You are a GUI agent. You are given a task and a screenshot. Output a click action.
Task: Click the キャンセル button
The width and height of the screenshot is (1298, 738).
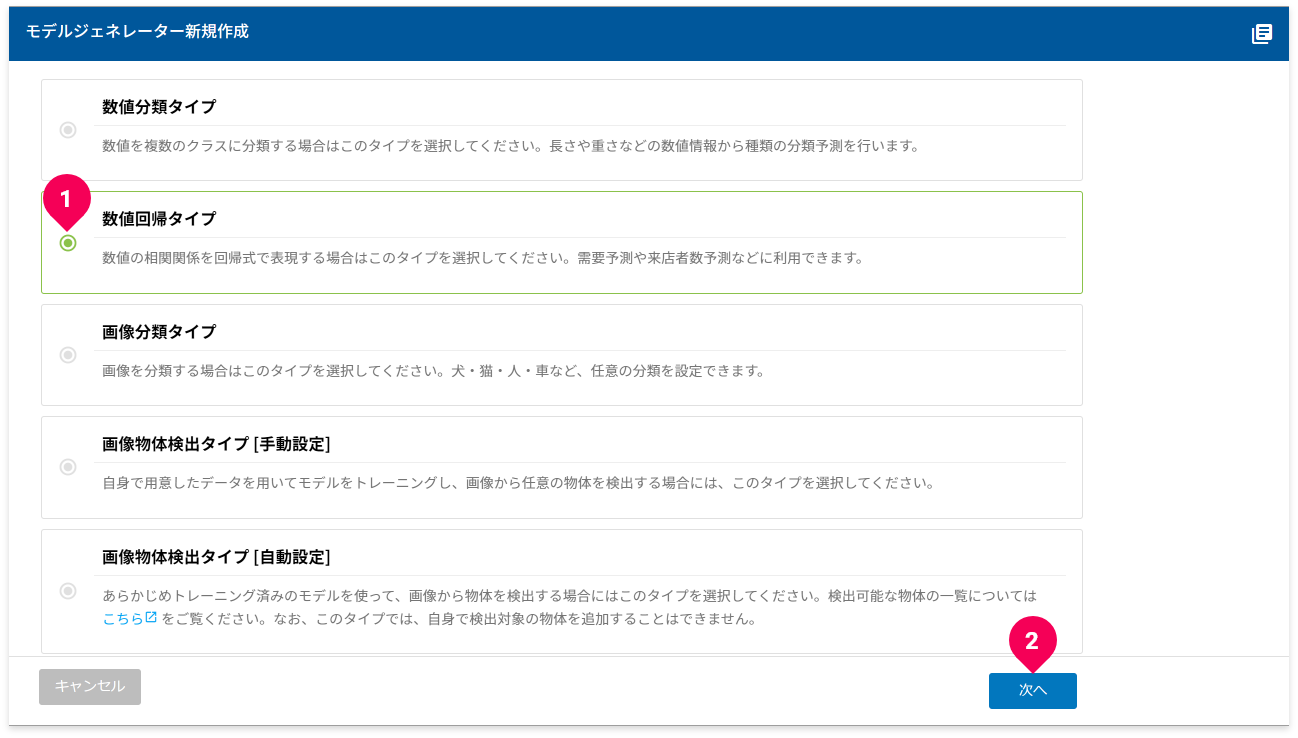(x=90, y=687)
